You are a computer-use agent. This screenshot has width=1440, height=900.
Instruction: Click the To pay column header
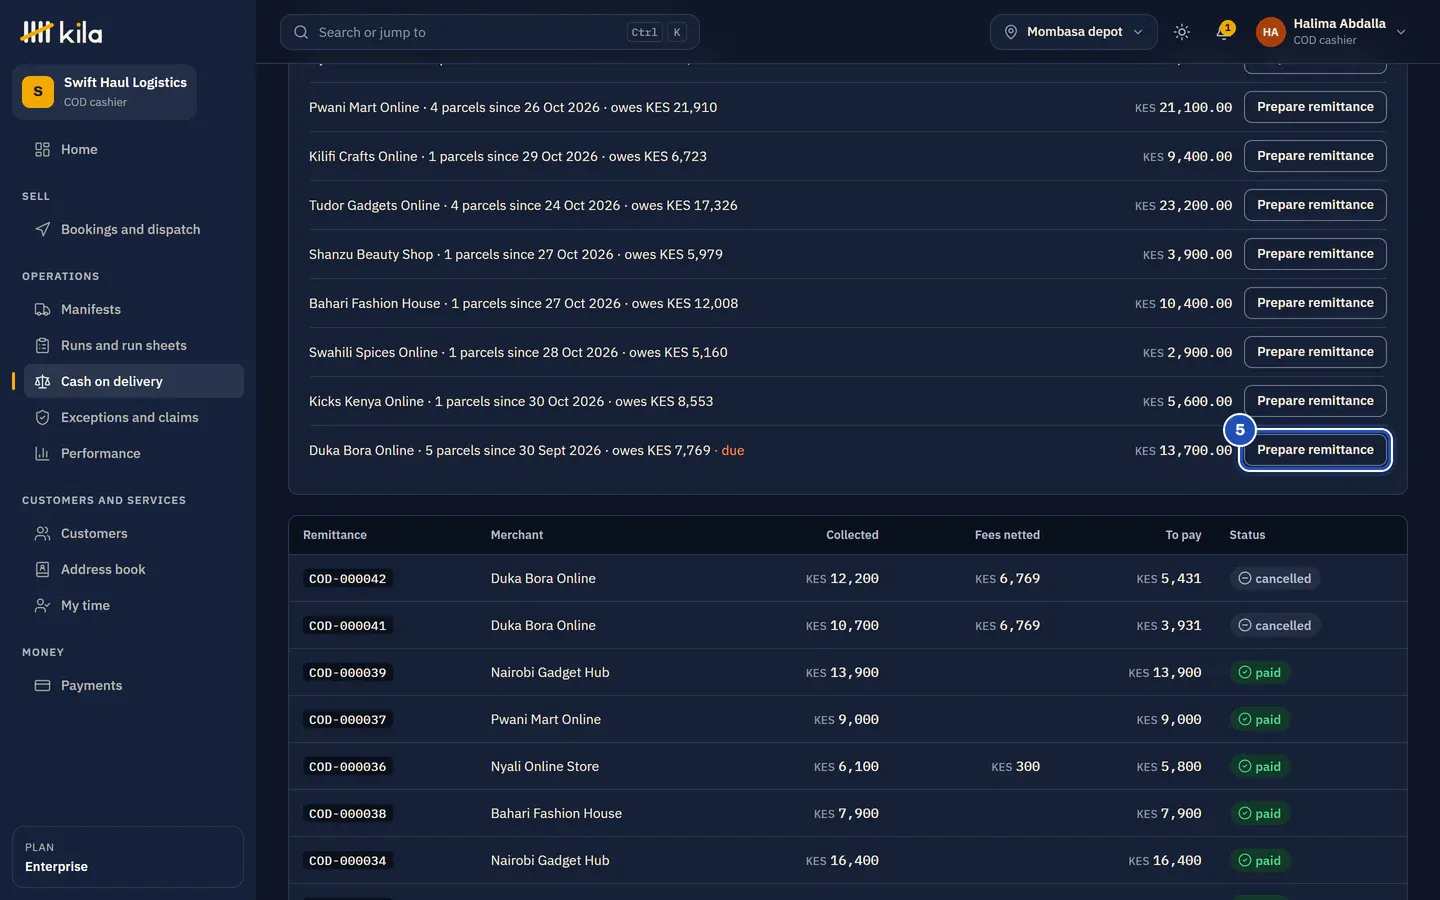1183,535
